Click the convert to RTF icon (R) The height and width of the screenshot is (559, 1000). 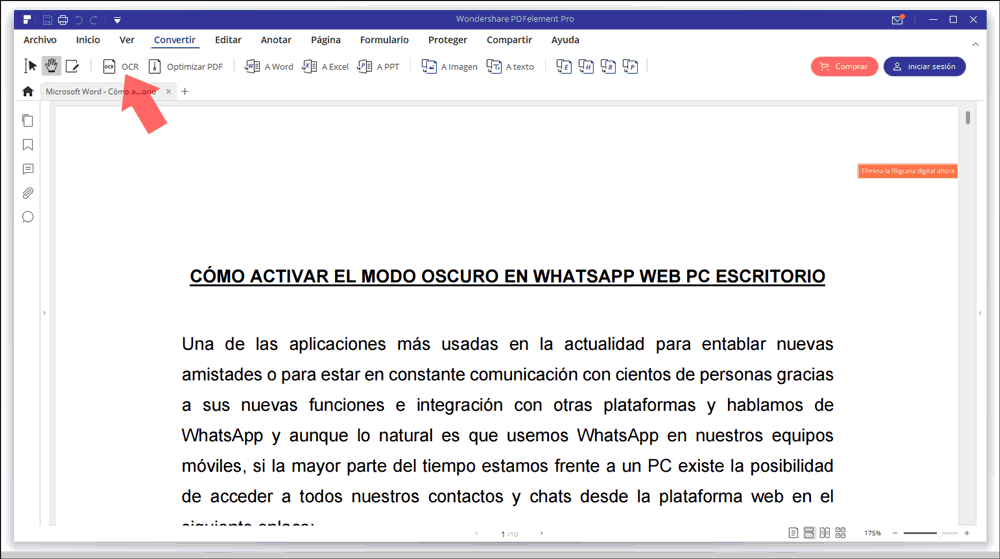[608, 66]
